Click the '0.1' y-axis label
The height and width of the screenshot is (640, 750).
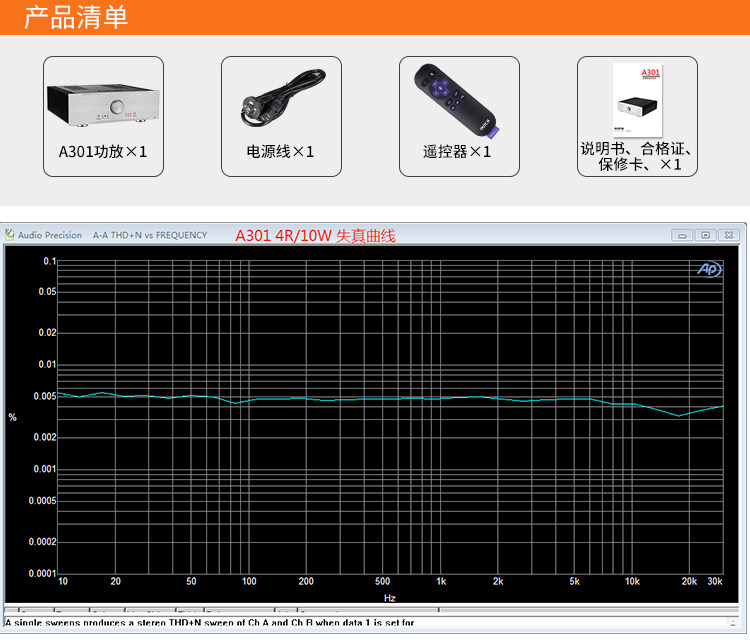[50, 261]
